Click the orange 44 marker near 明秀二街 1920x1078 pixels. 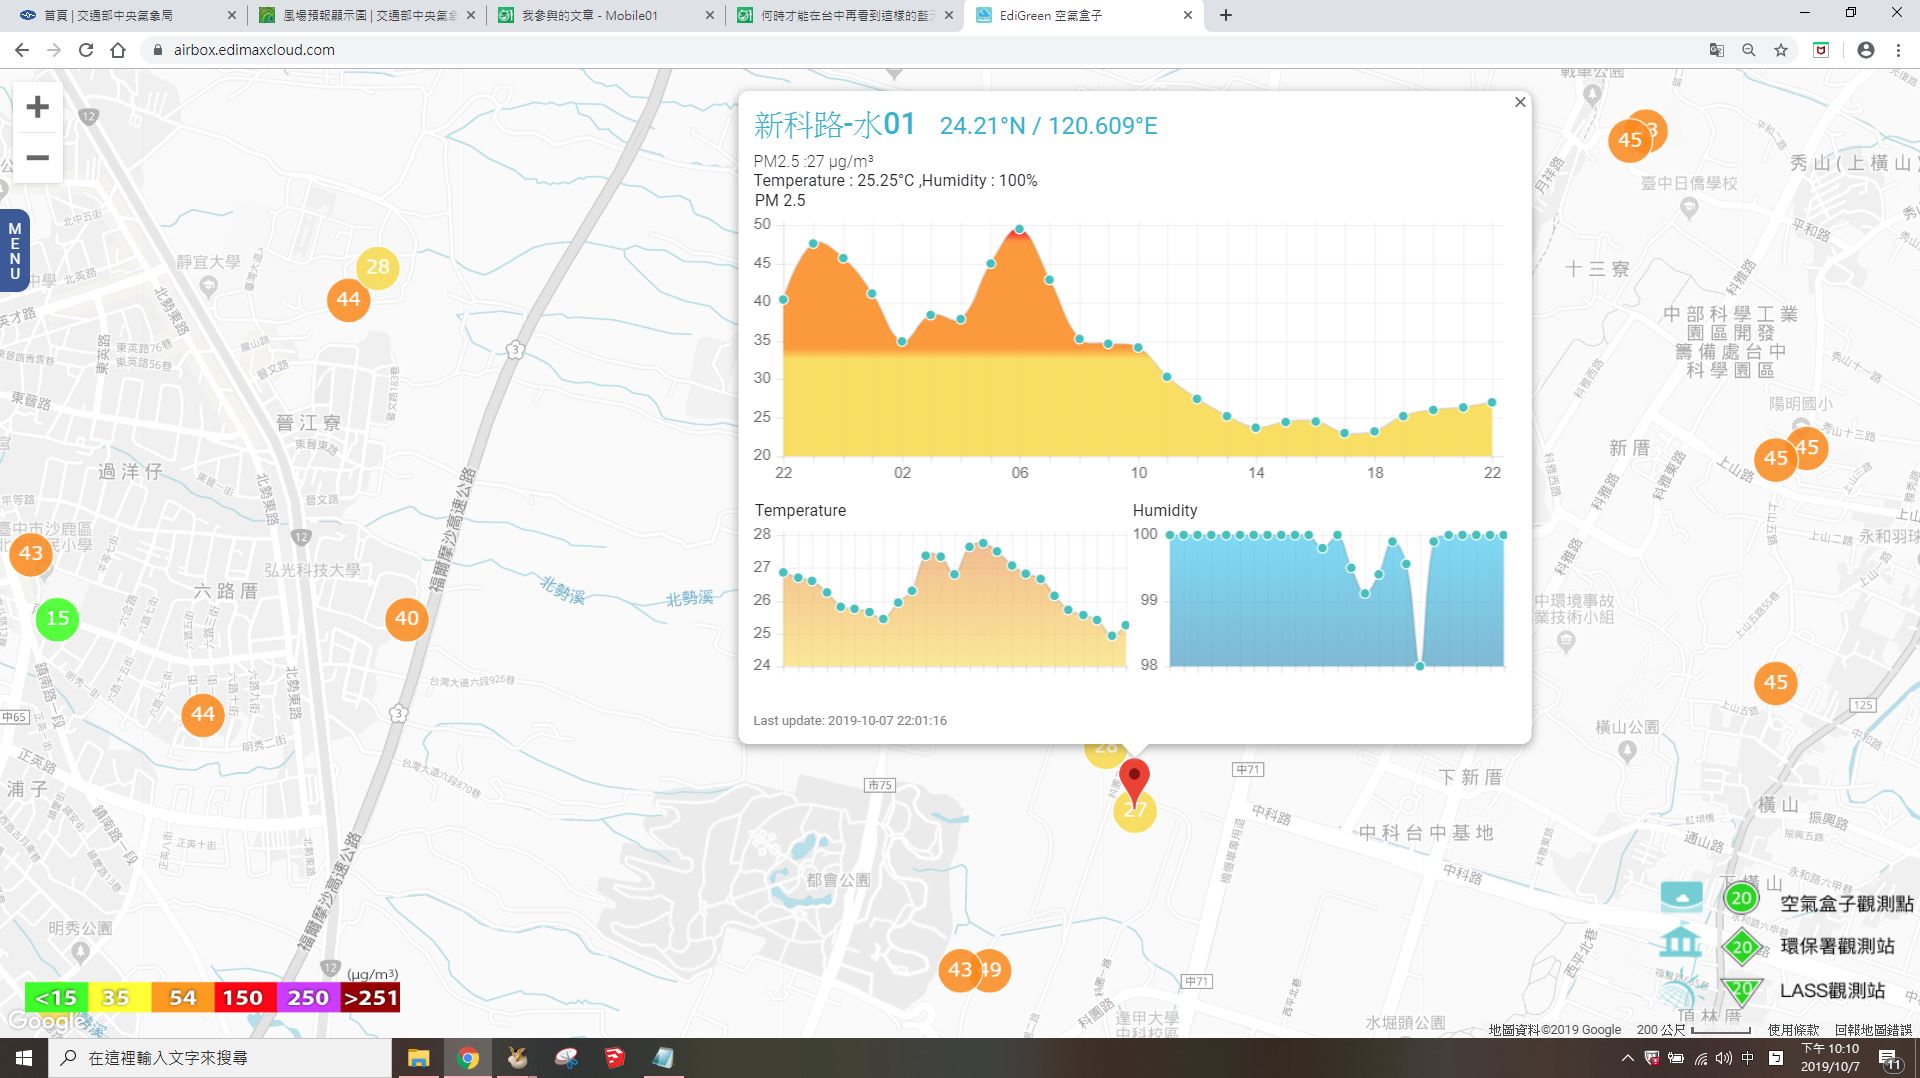[203, 714]
